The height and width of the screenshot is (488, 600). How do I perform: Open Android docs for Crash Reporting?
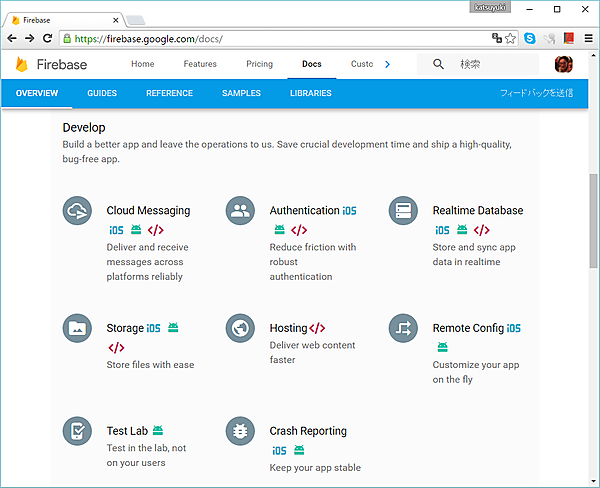click(x=299, y=450)
